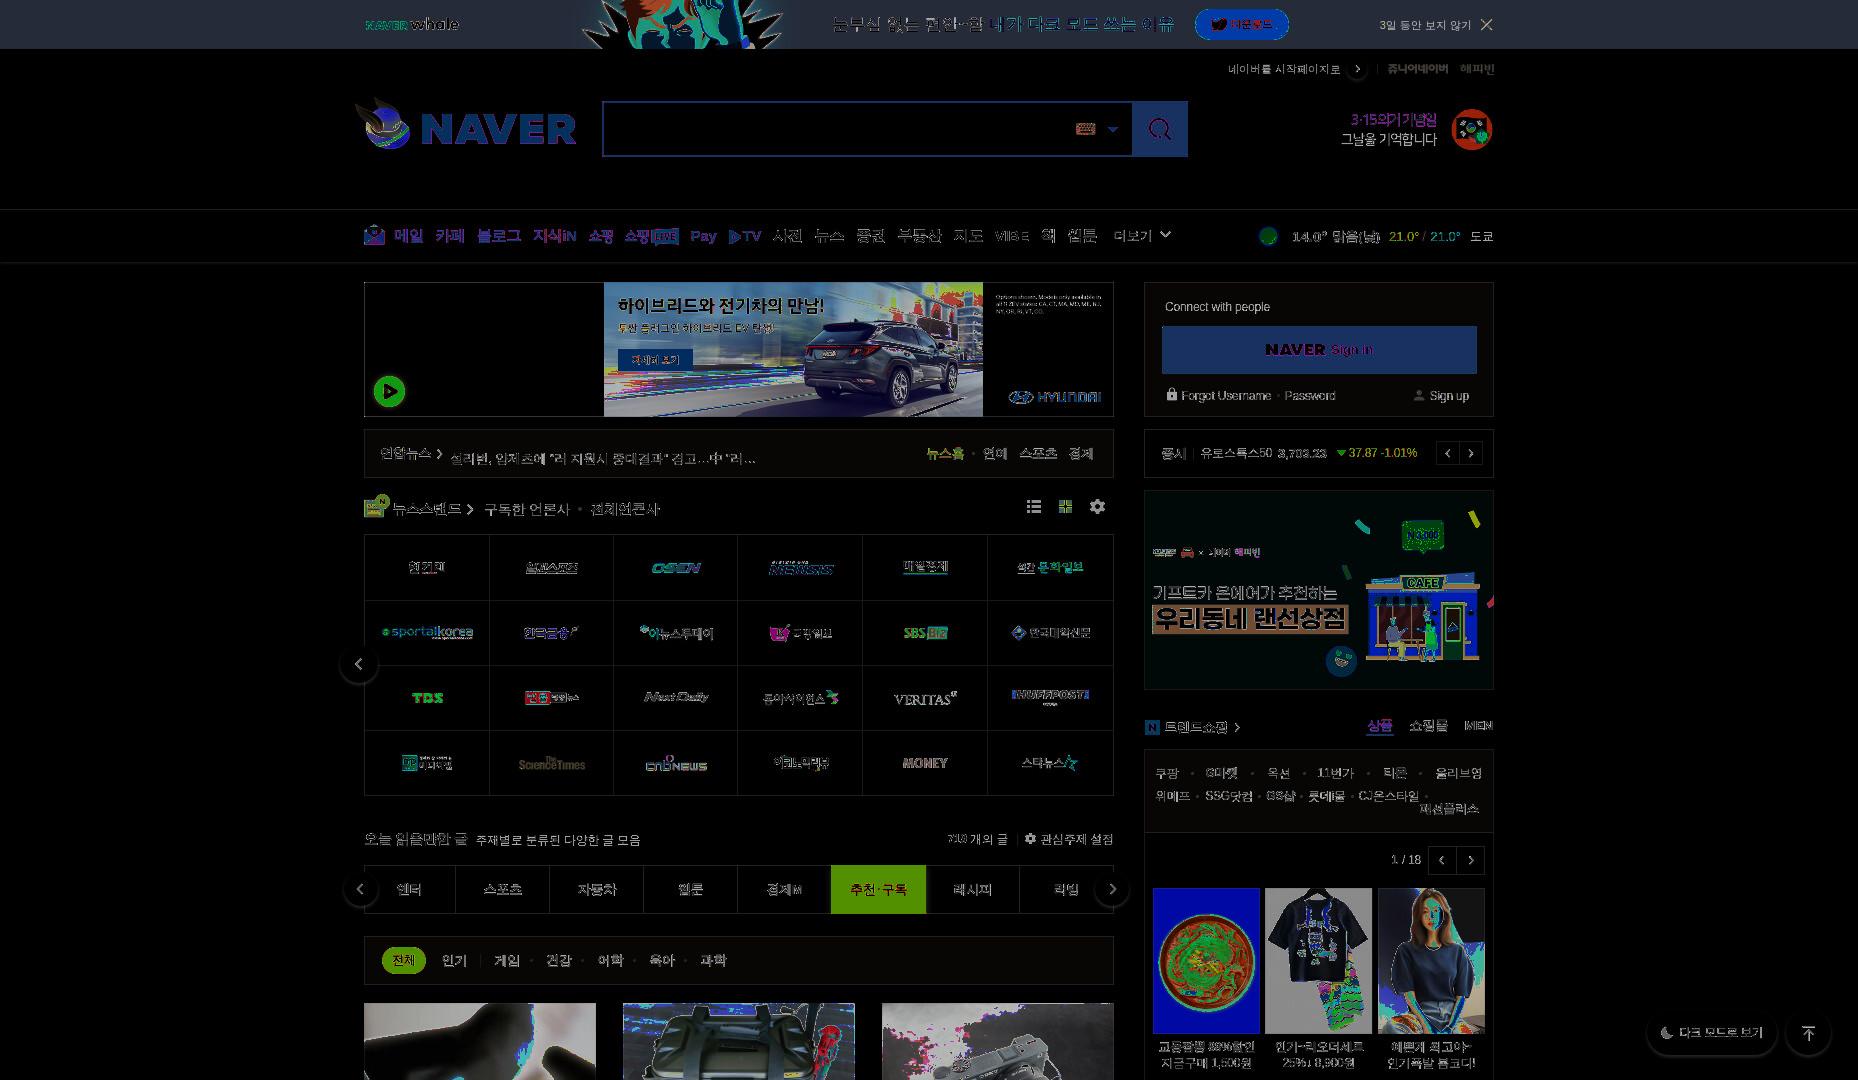Screen dimensions: 1858x1080
Task: Open newsstand settings gear
Action: coord(1097,507)
